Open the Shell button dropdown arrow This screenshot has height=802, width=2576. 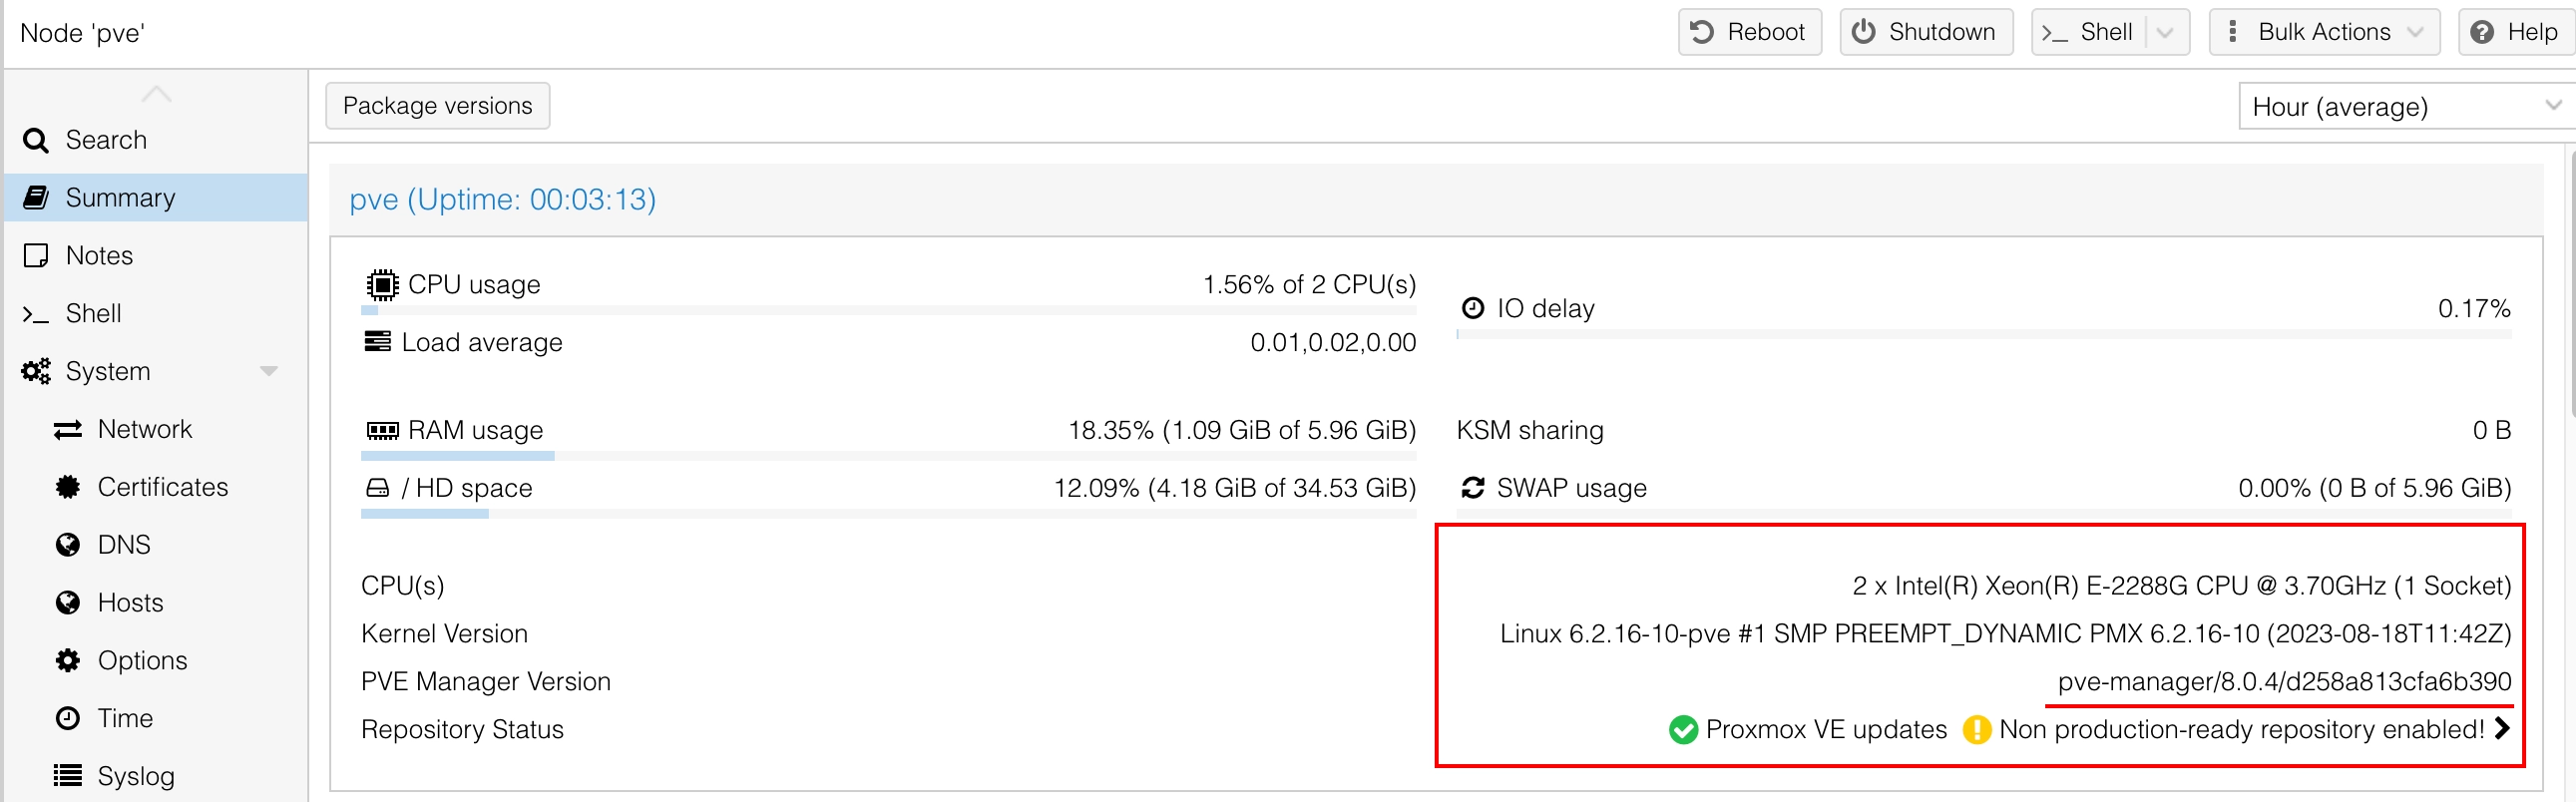pos(2166,32)
